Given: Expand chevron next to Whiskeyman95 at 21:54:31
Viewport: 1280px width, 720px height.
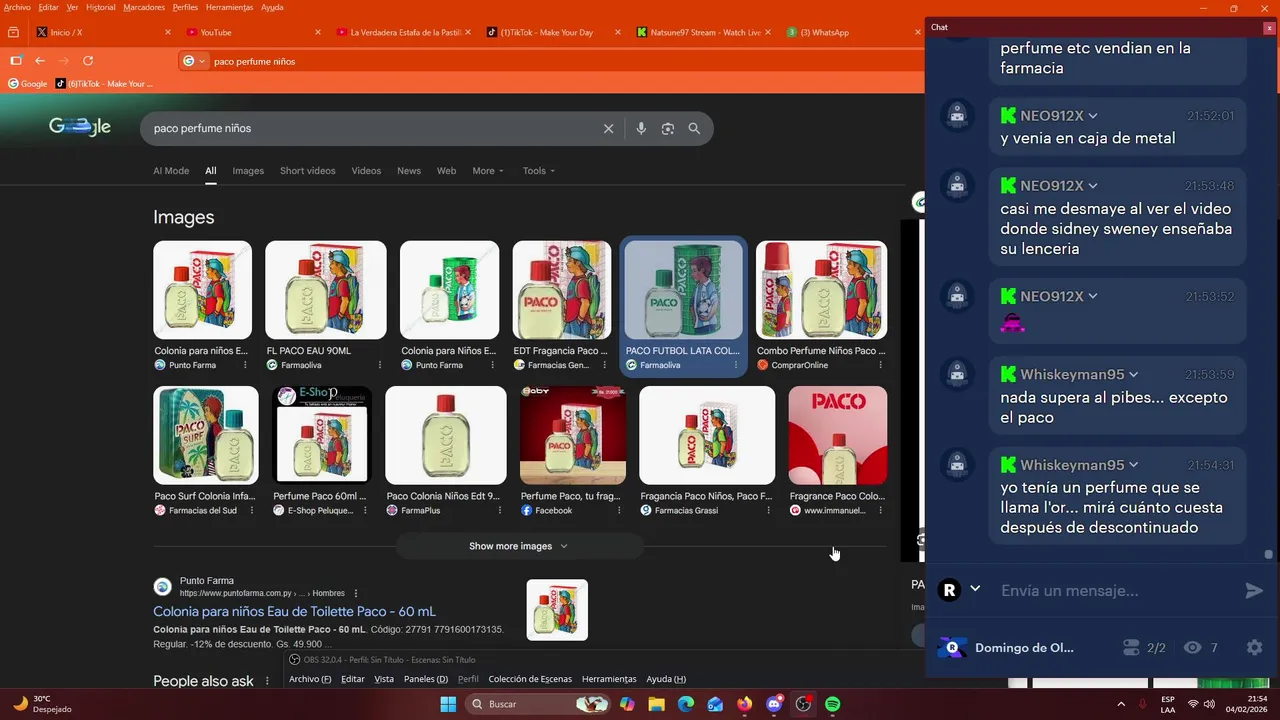Looking at the screenshot, I should pos(1133,465).
